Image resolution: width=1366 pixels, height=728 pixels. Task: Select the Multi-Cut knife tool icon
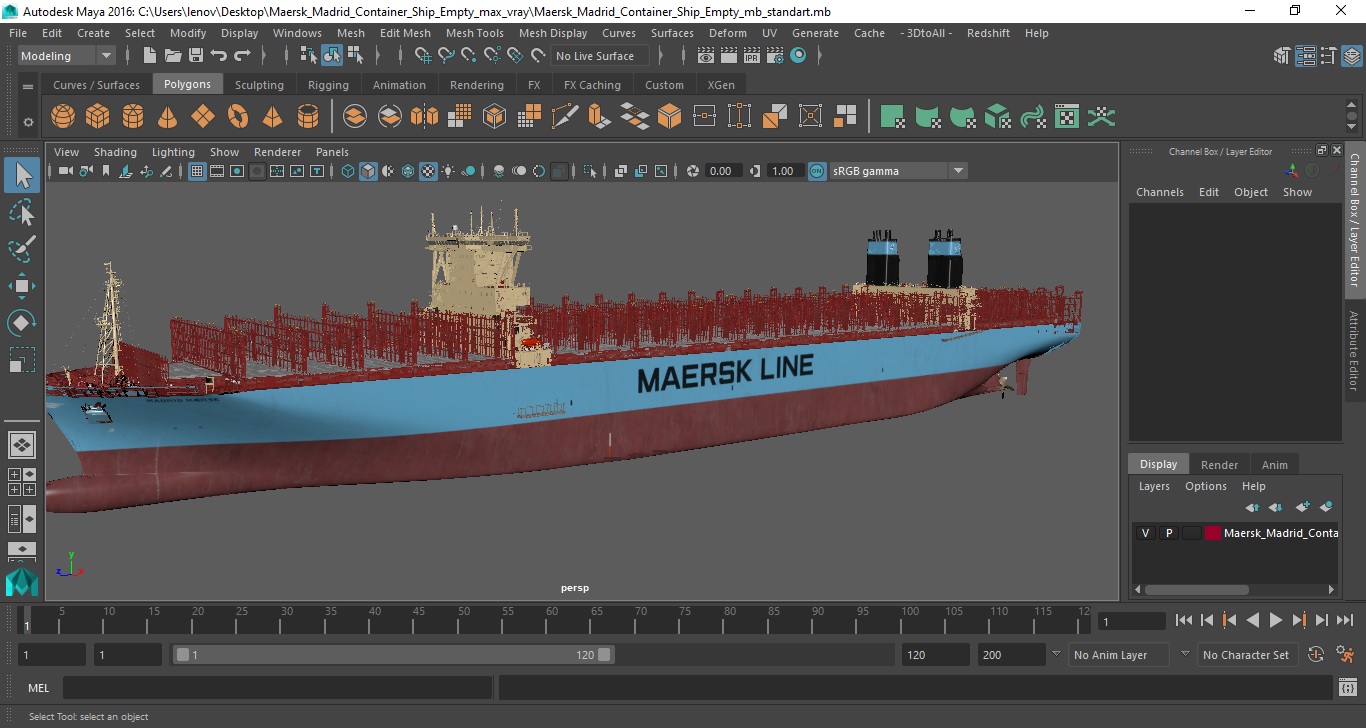coord(565,117)
